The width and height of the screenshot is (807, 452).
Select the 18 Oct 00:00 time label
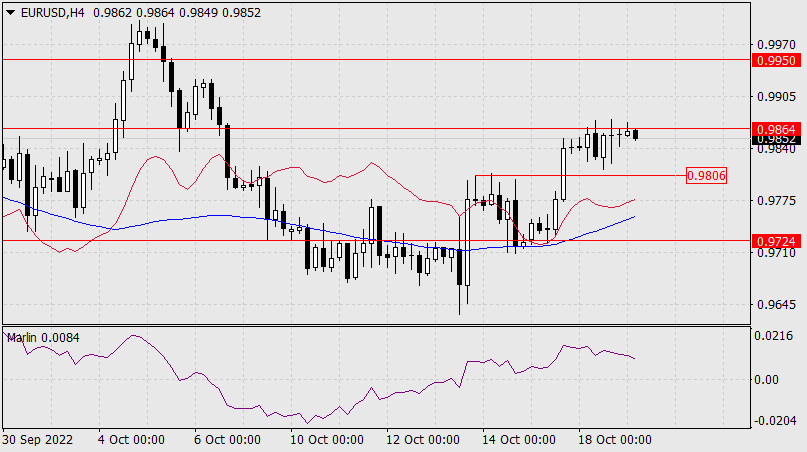[x=617, y=440]
